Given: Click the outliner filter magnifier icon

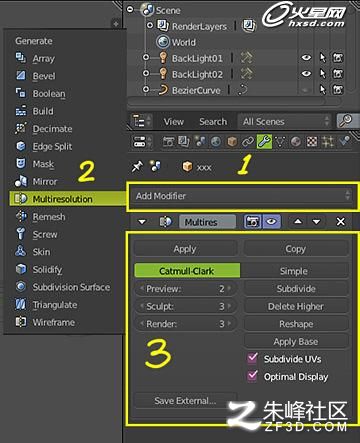Looking at the screenshot, I should [346, 121].
